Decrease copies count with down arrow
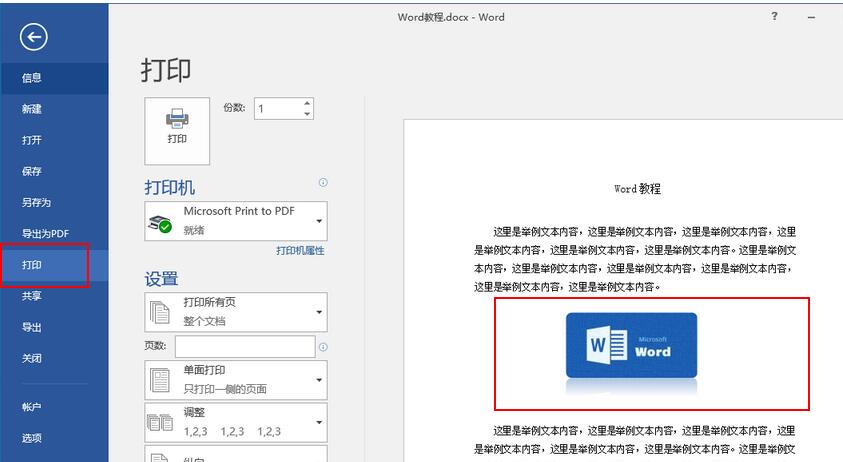The image size is (843, 462). point(306,113)
